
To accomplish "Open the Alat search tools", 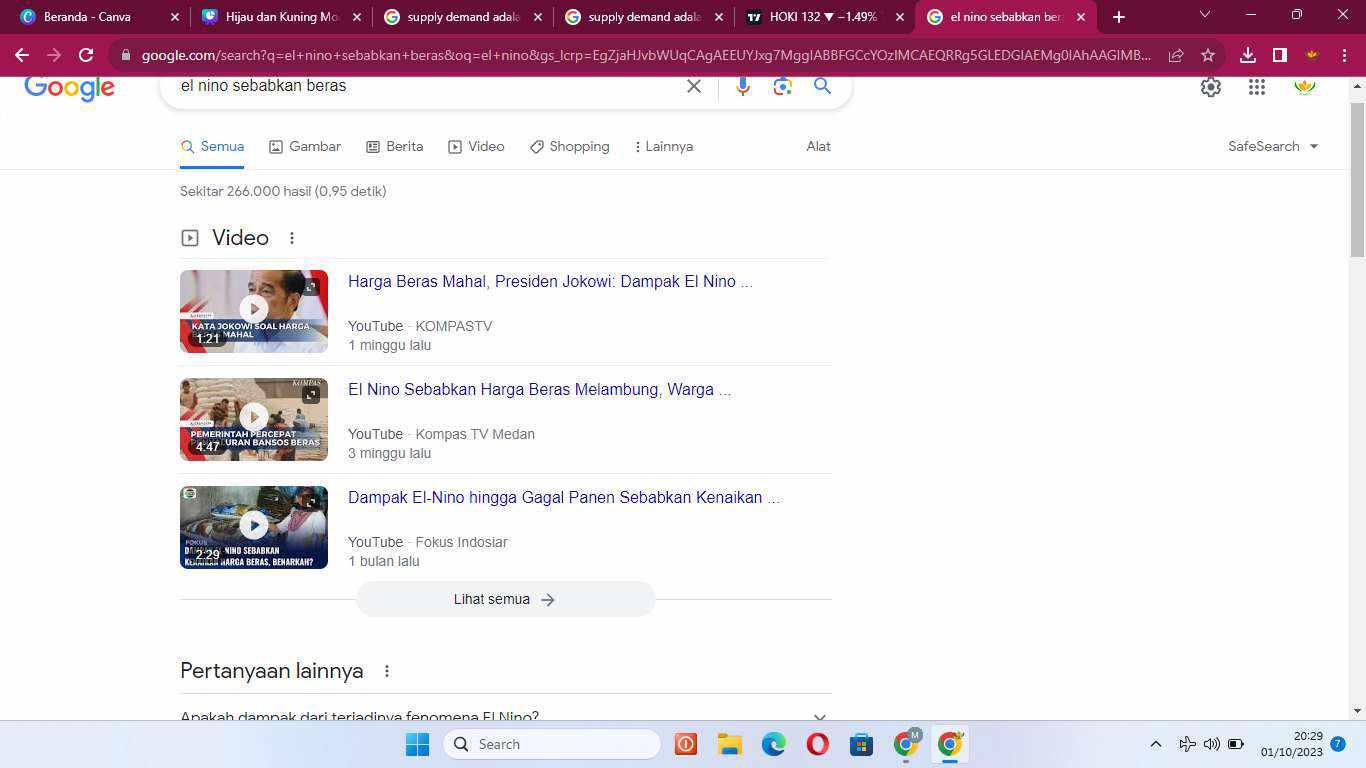I will [x=819, y=146].
